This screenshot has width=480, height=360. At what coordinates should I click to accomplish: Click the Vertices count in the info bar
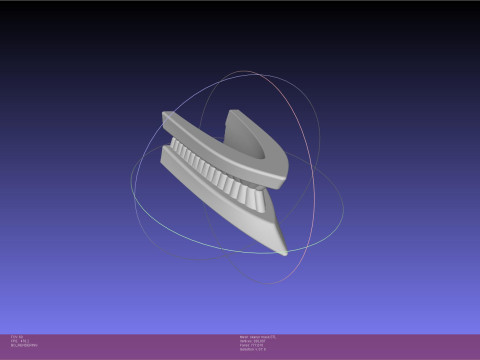253,341
